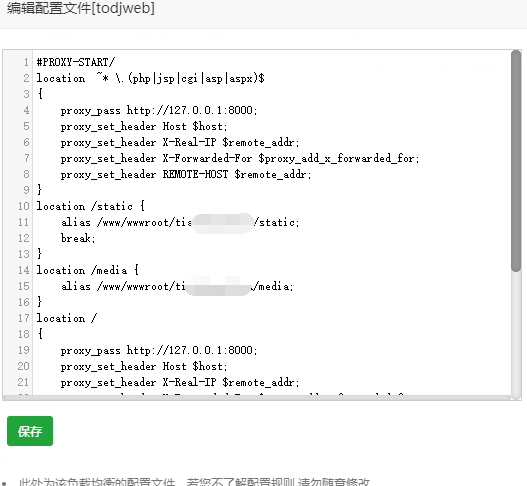The width and height of the screenshot is (527, 486).
Task: Click line number 14 in the gutter
Action: tap(24, 270)
